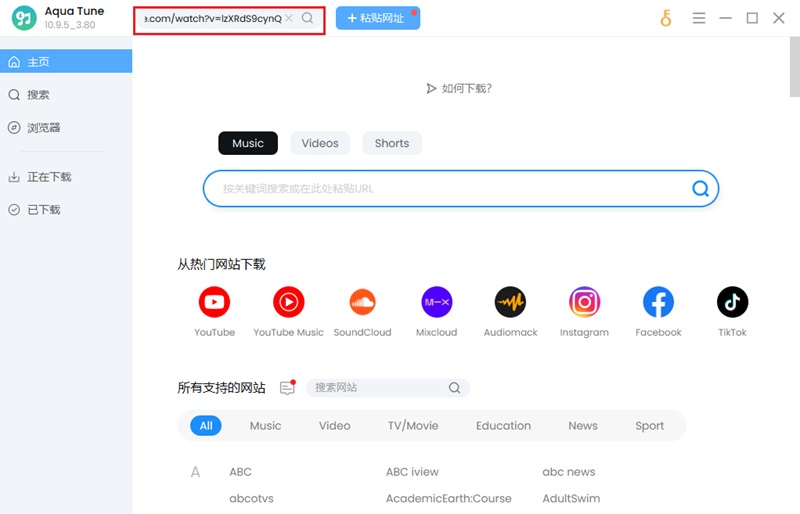Open the Facebook site icon

pos(658,302)
